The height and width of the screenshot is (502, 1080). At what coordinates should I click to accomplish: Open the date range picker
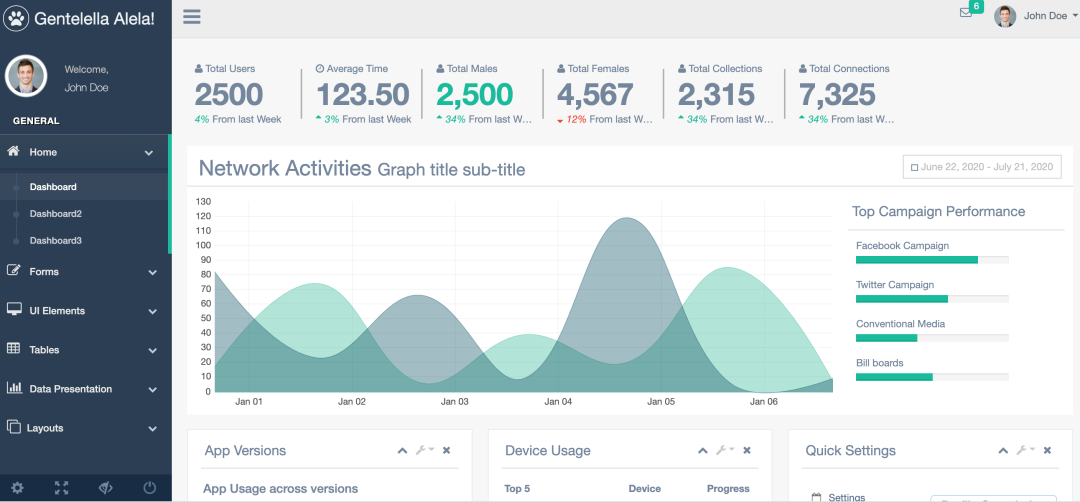[981, 167]
